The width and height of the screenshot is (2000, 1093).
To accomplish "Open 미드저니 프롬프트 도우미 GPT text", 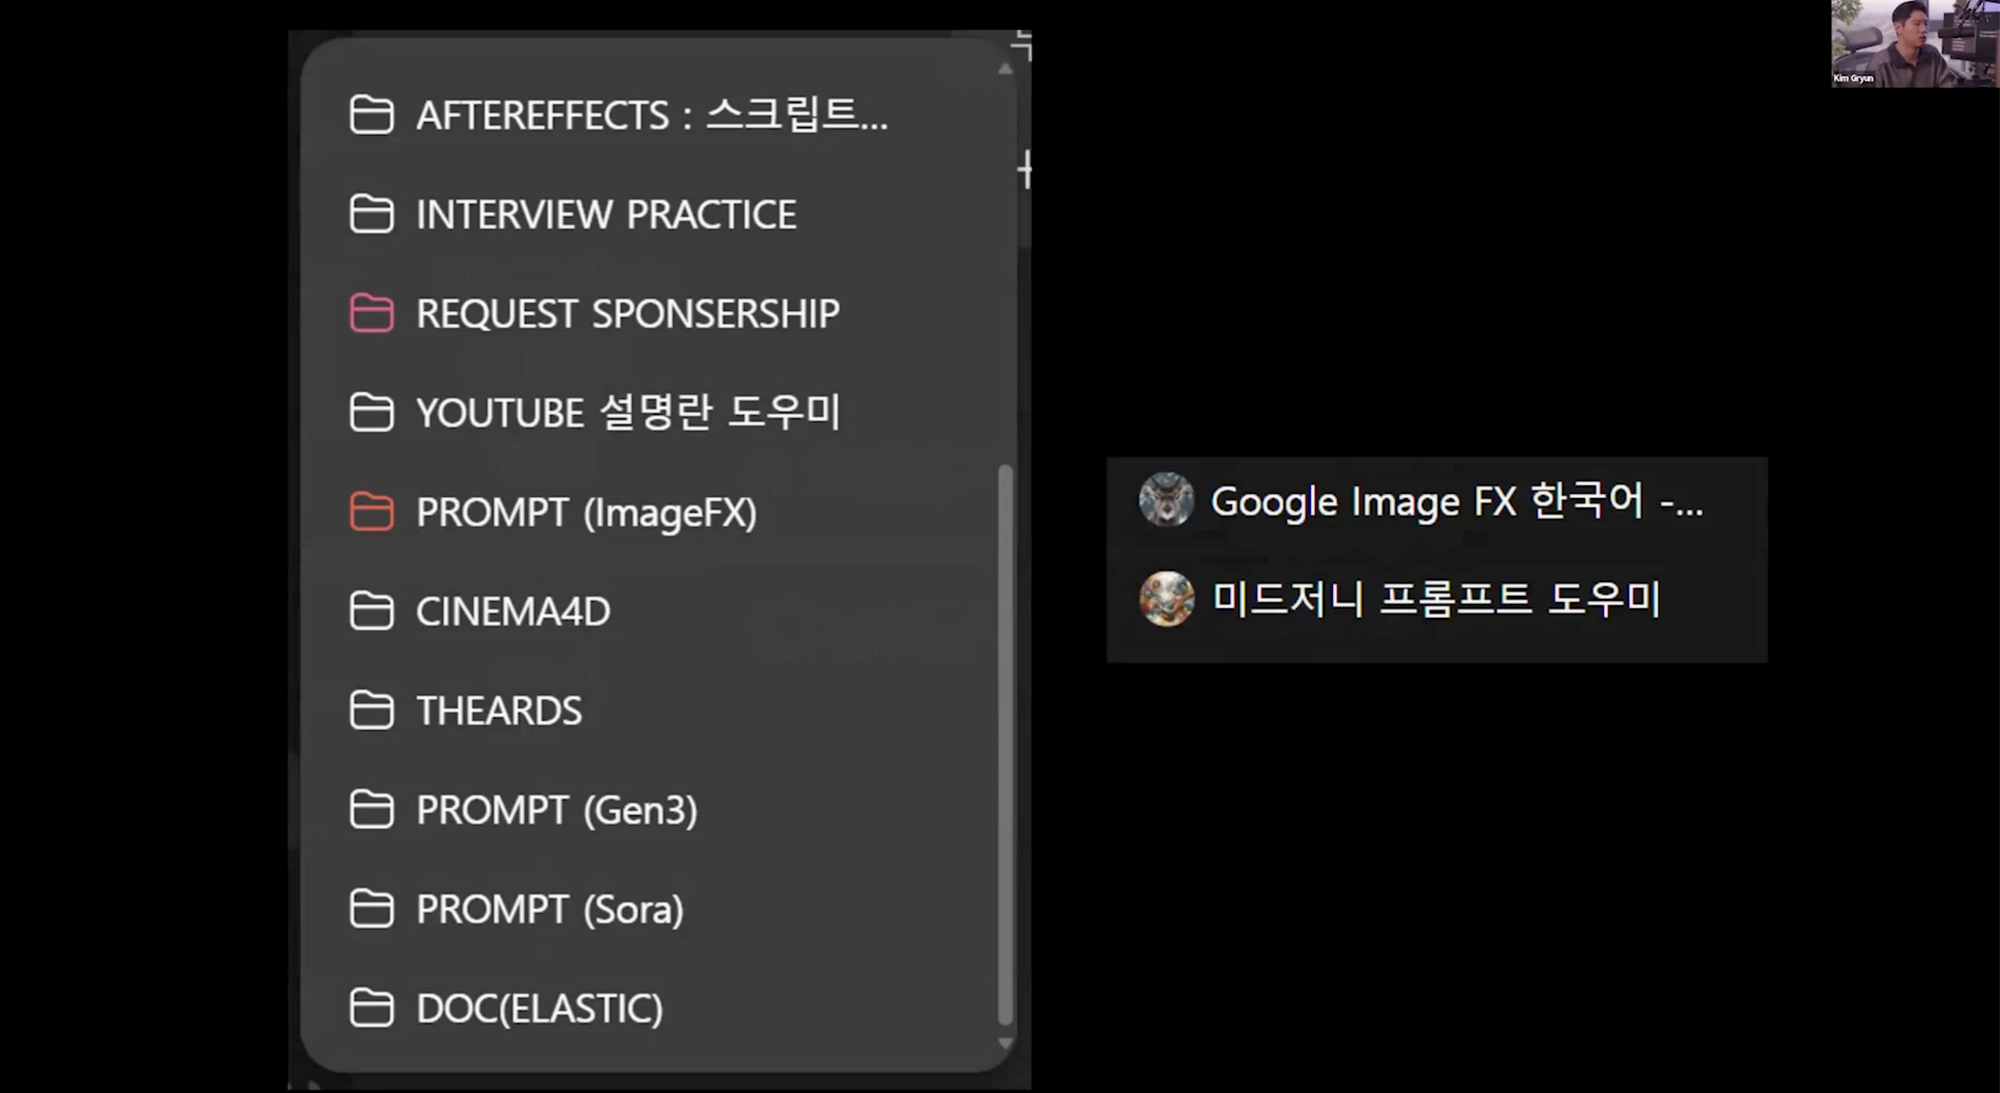I will [x=1436, y=599].
